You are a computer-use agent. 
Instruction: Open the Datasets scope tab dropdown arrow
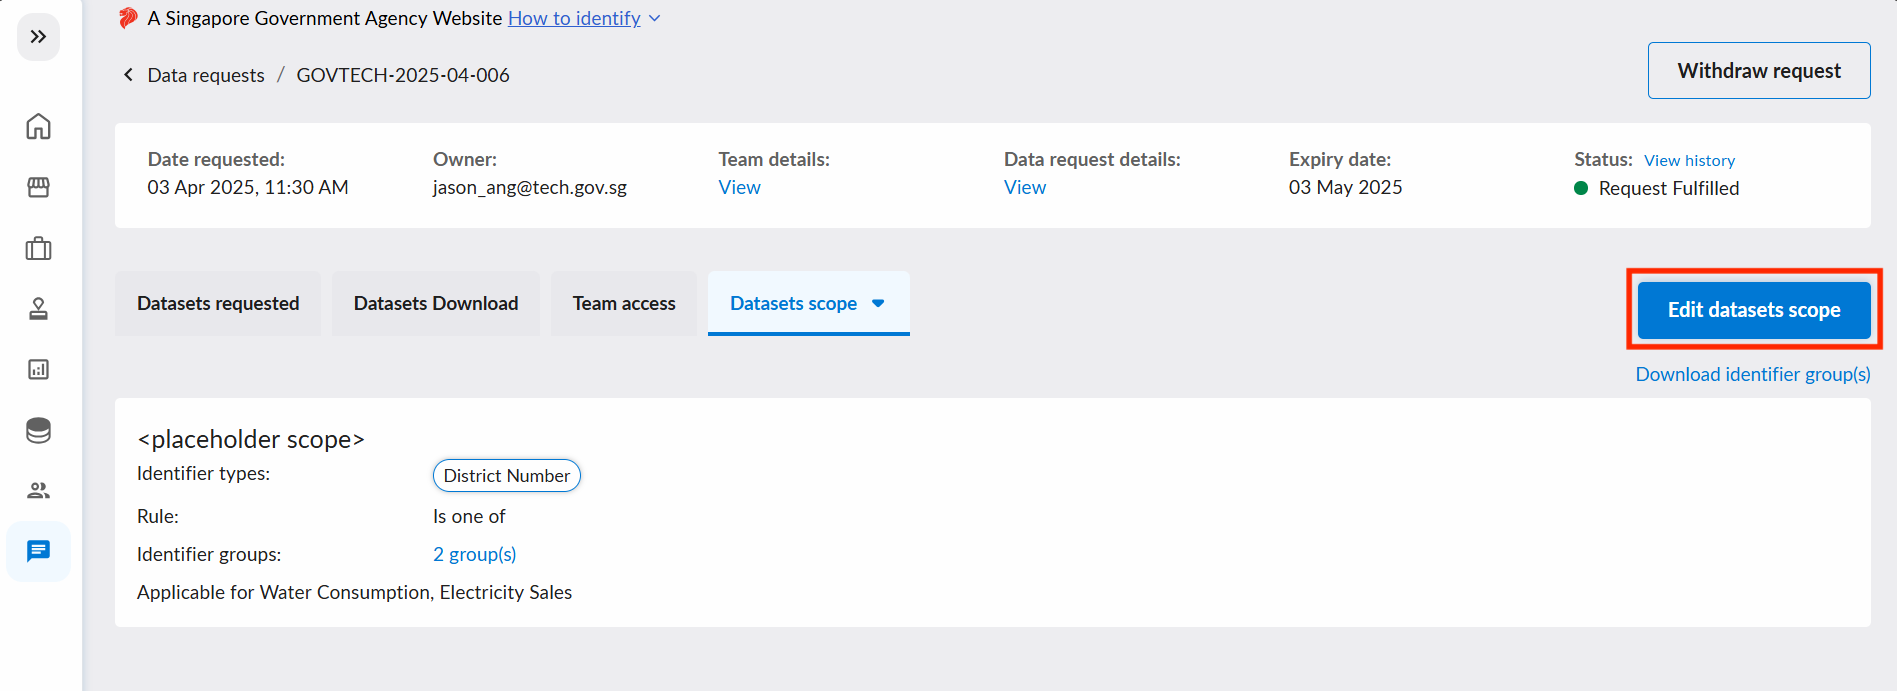[x=878, y=303]
